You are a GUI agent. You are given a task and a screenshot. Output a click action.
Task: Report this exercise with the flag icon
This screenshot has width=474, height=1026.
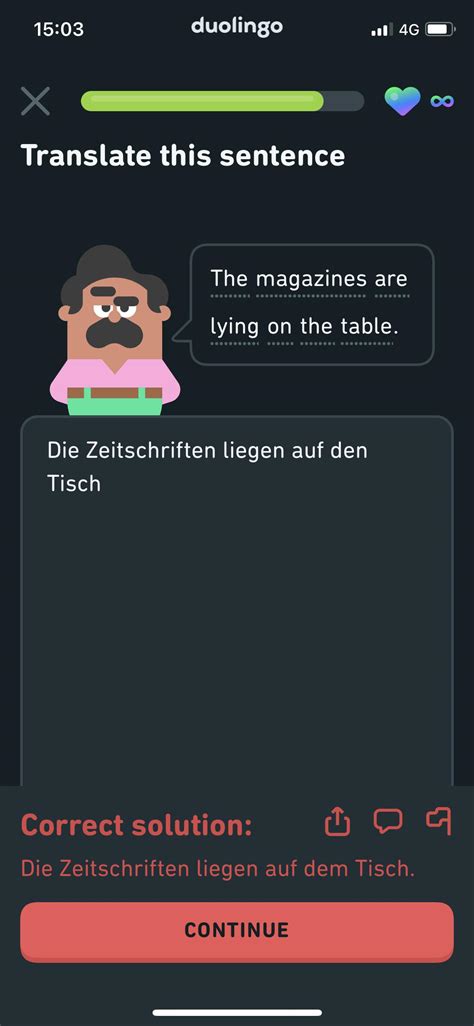point(439,821)
